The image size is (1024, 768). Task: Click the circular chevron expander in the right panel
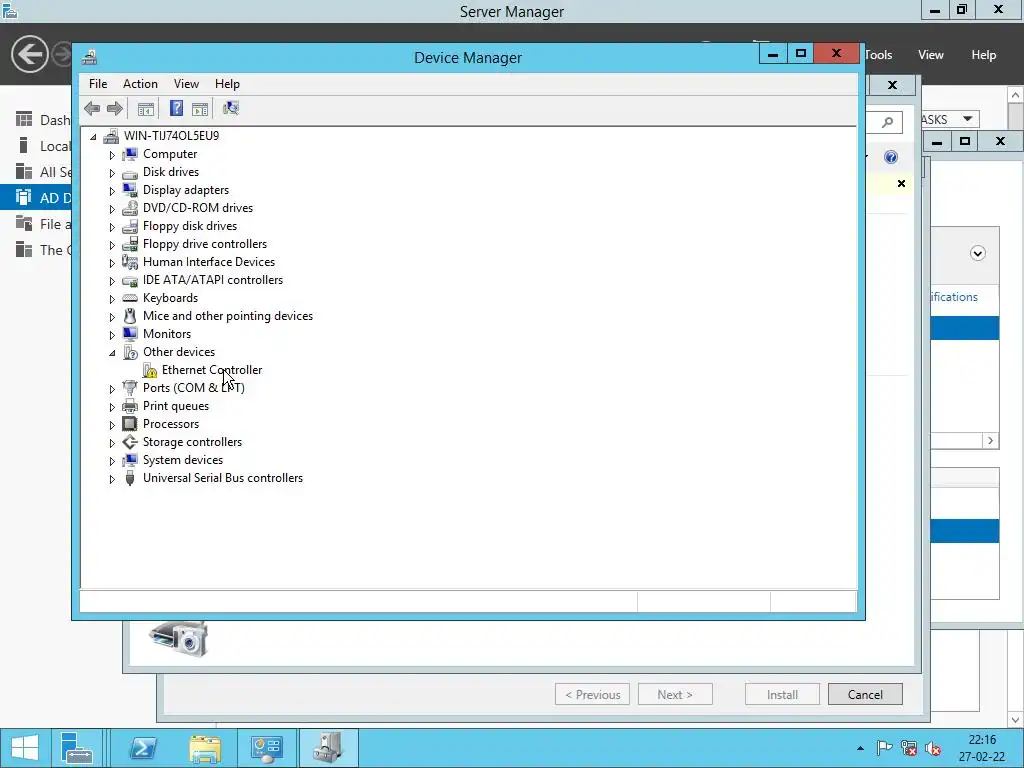pos(978,253)
